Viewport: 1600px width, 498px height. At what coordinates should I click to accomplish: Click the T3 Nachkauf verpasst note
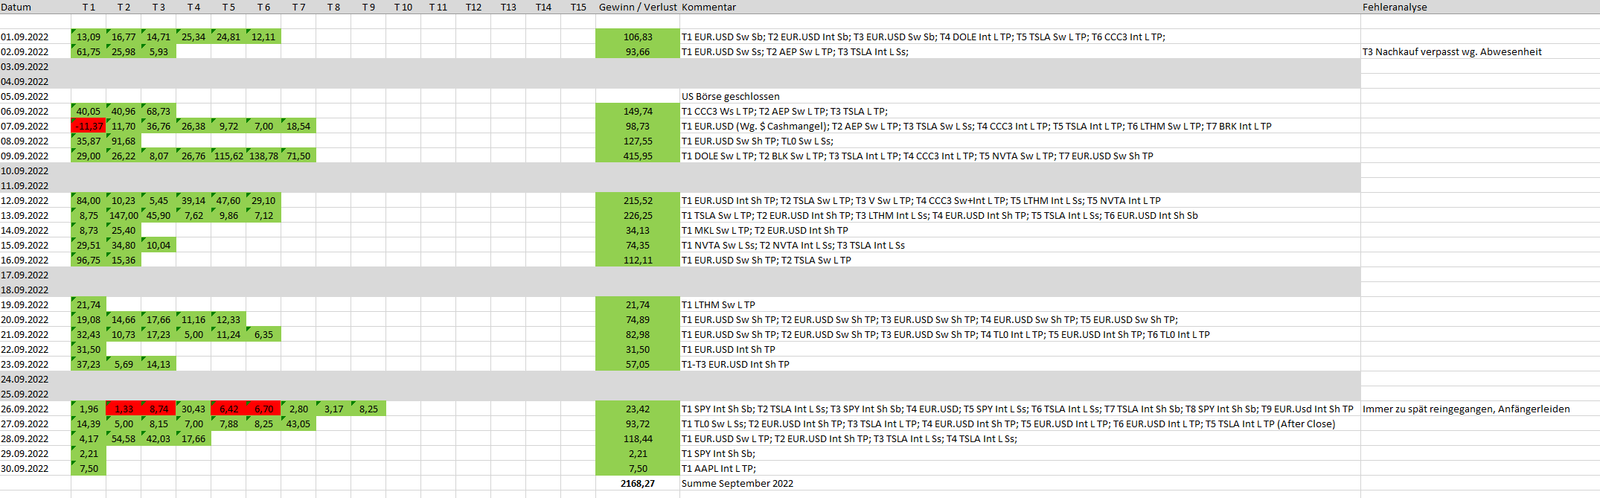1451,52
